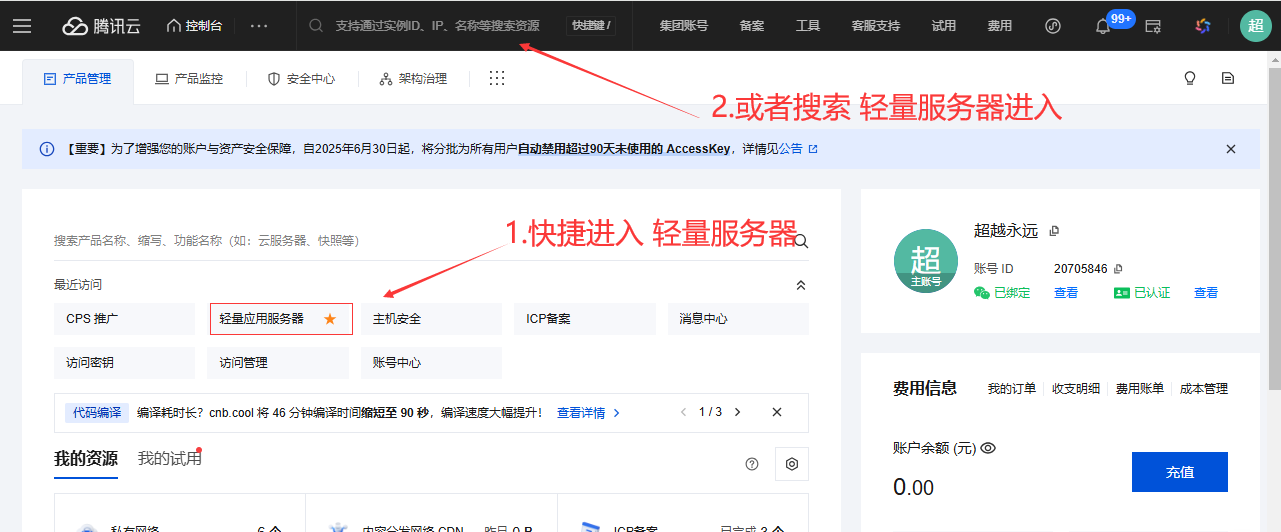Focus the product name search field
The width and height of the screenshot is (1281, 532).
420,241
